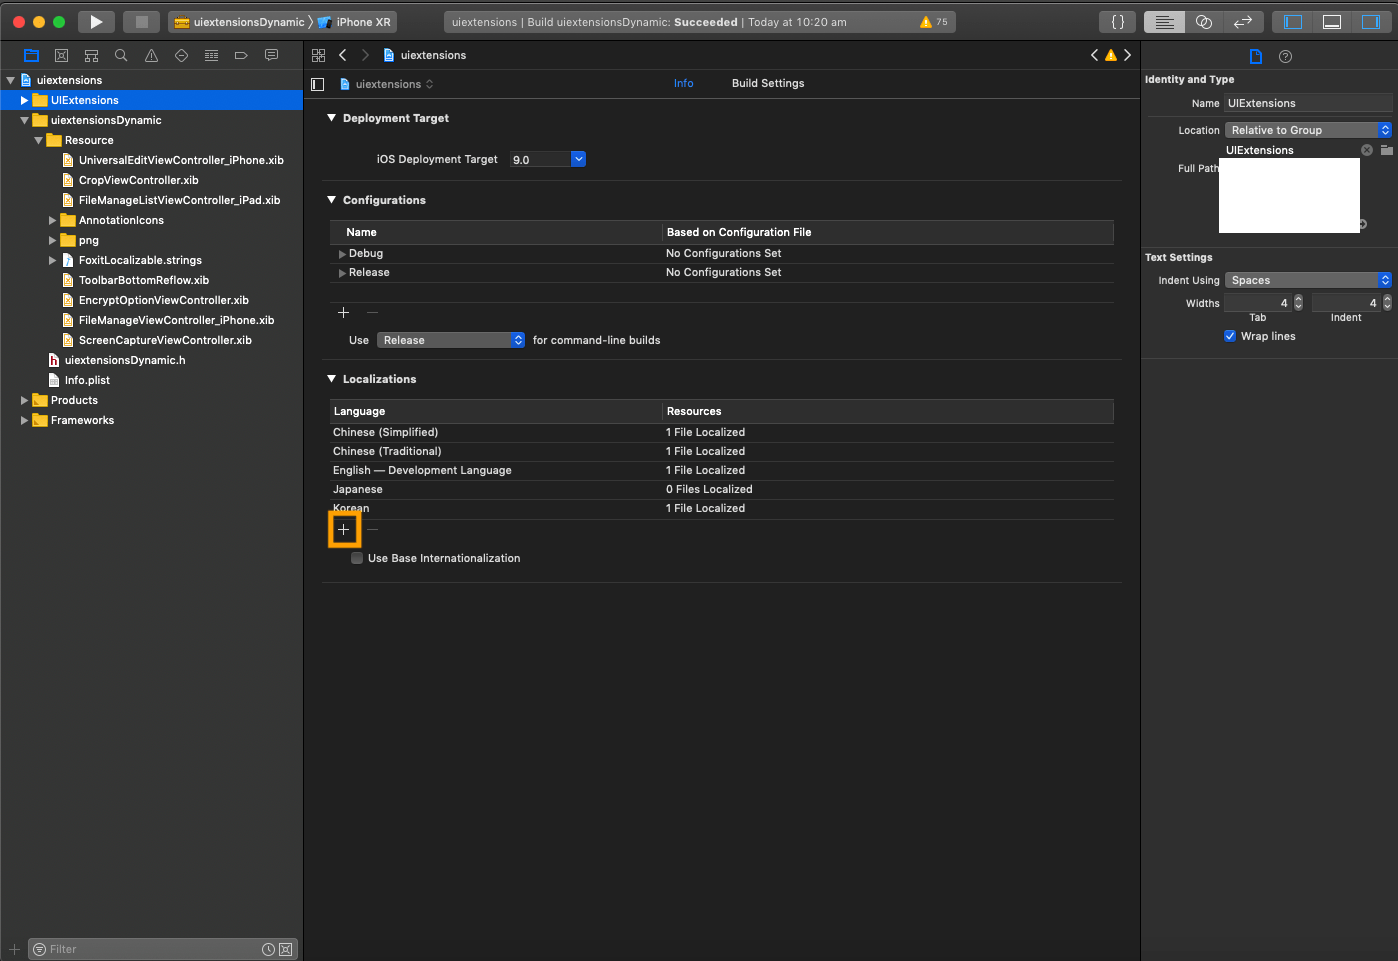
Task: Collapse the Localizations section
Action: point(332,379)
